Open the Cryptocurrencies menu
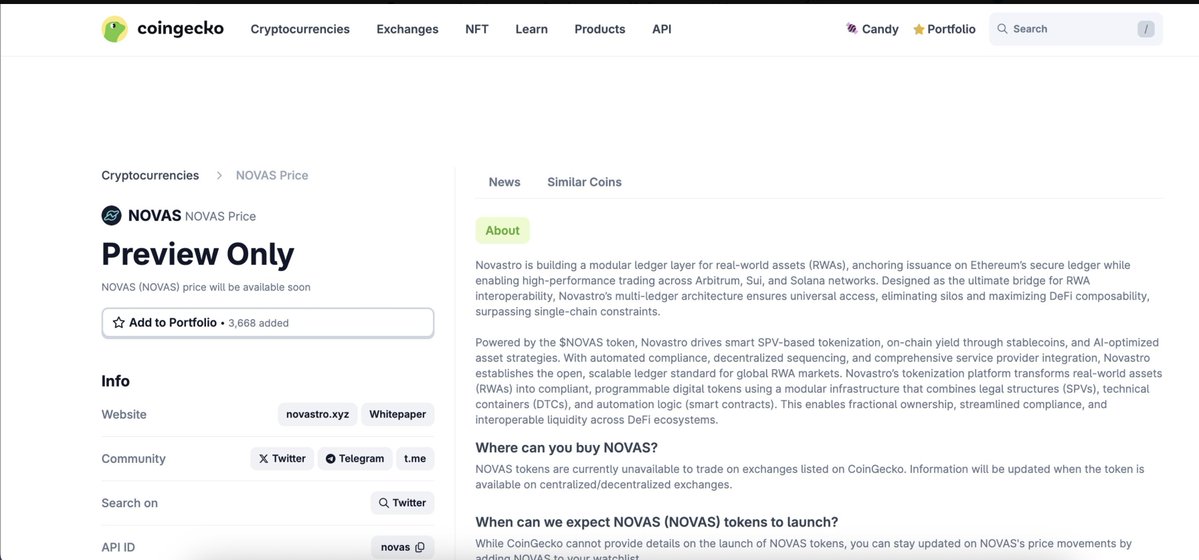 [x=300, y=29]
